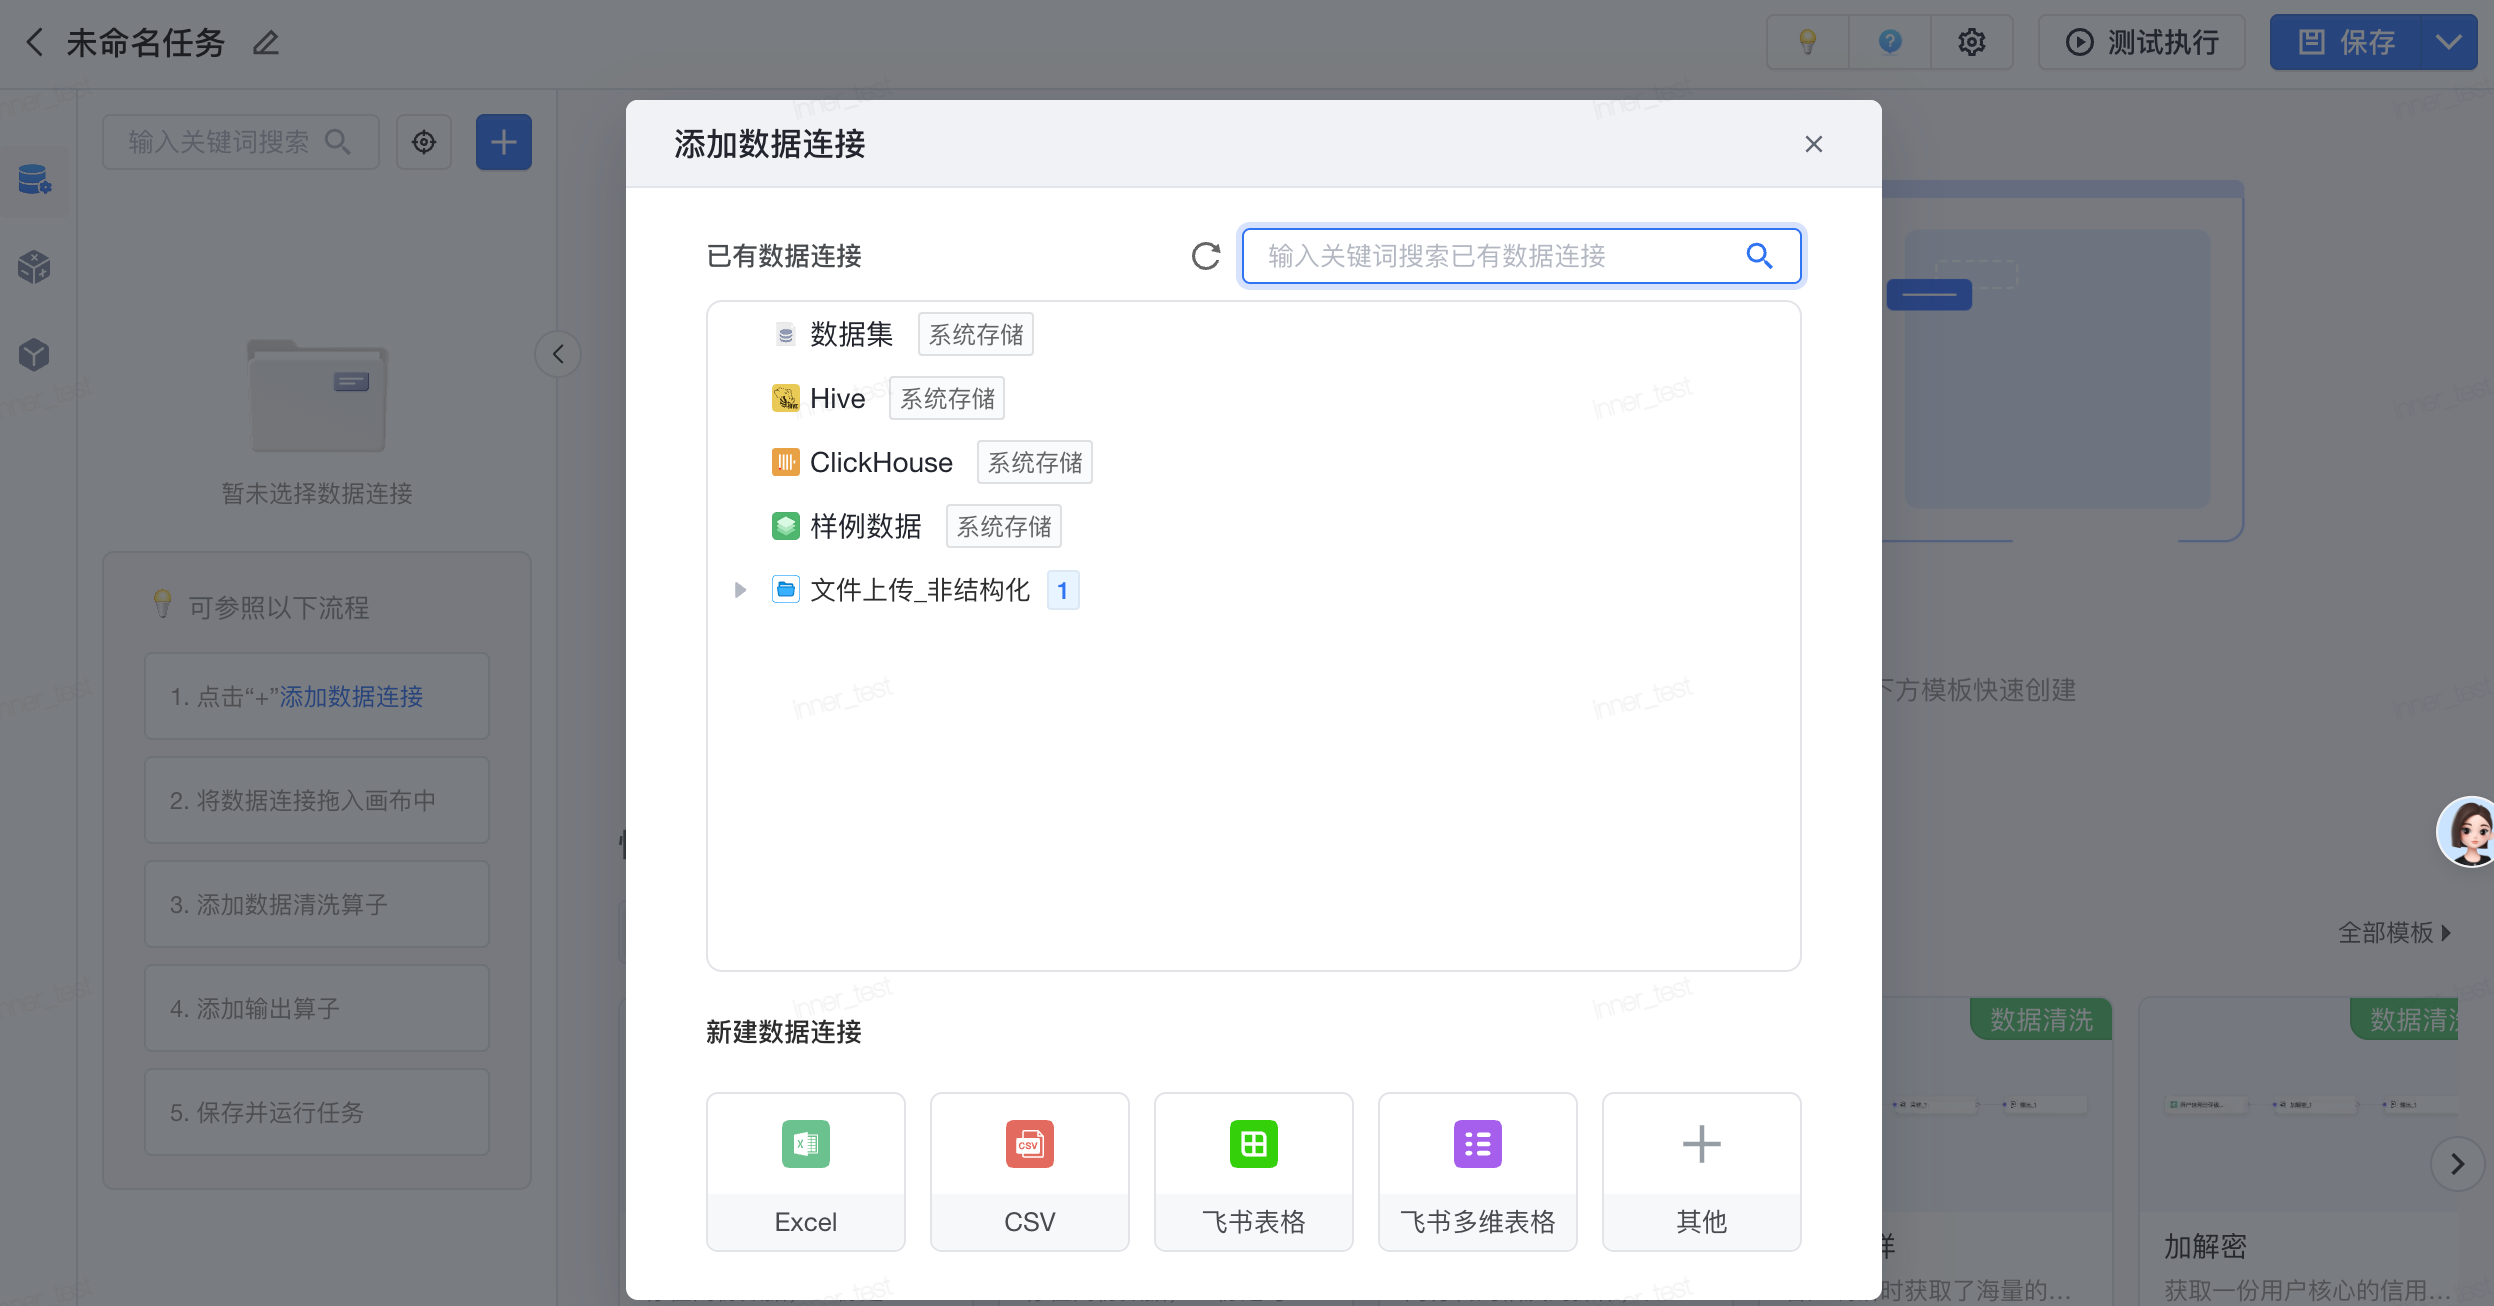The height and width of the screenshot is (1306, 2494).
Task: Click the lightbulb tips icon
Action: [x=1807, y=42]
